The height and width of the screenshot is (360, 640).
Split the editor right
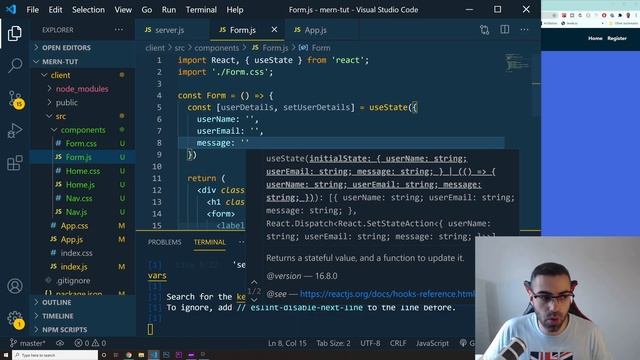(504, 30)
